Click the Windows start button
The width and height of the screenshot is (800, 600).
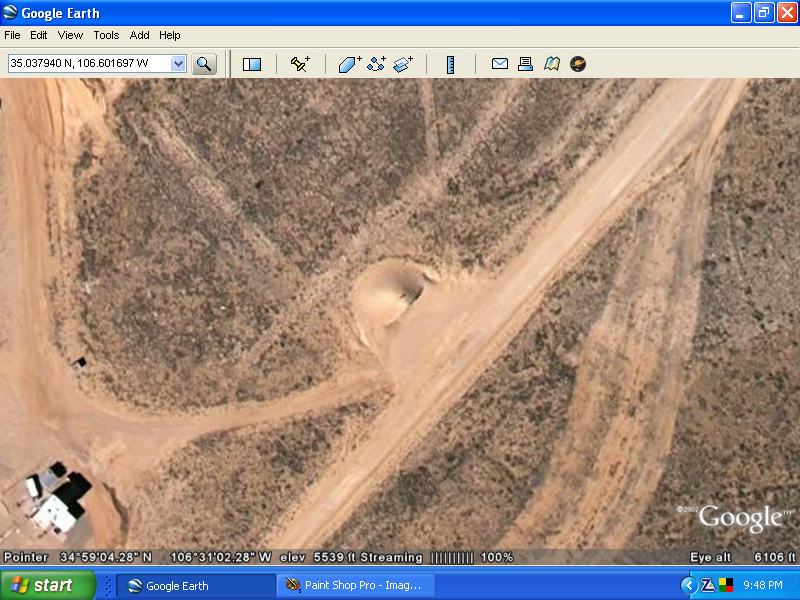click(47, 585)
